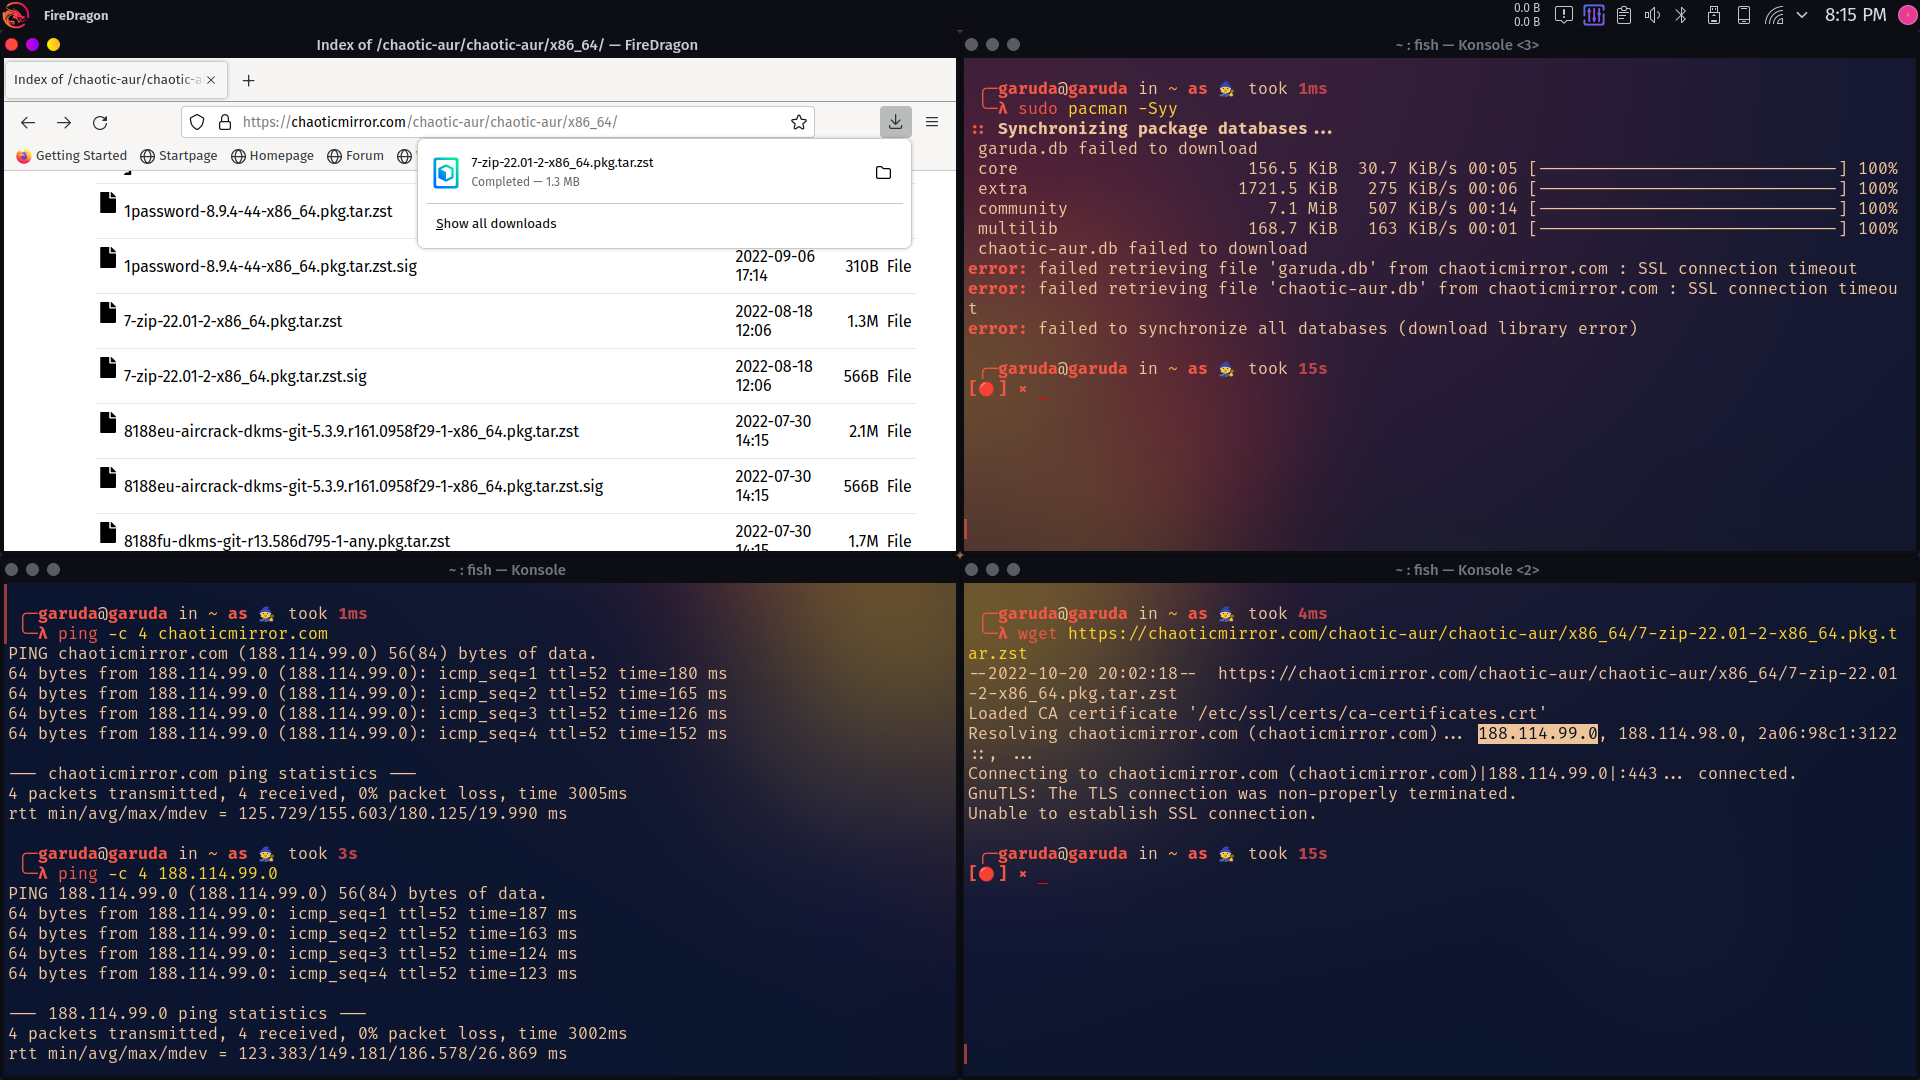
Task: Close the Index of /chaotic-aur tab
Action: point(211,80)
